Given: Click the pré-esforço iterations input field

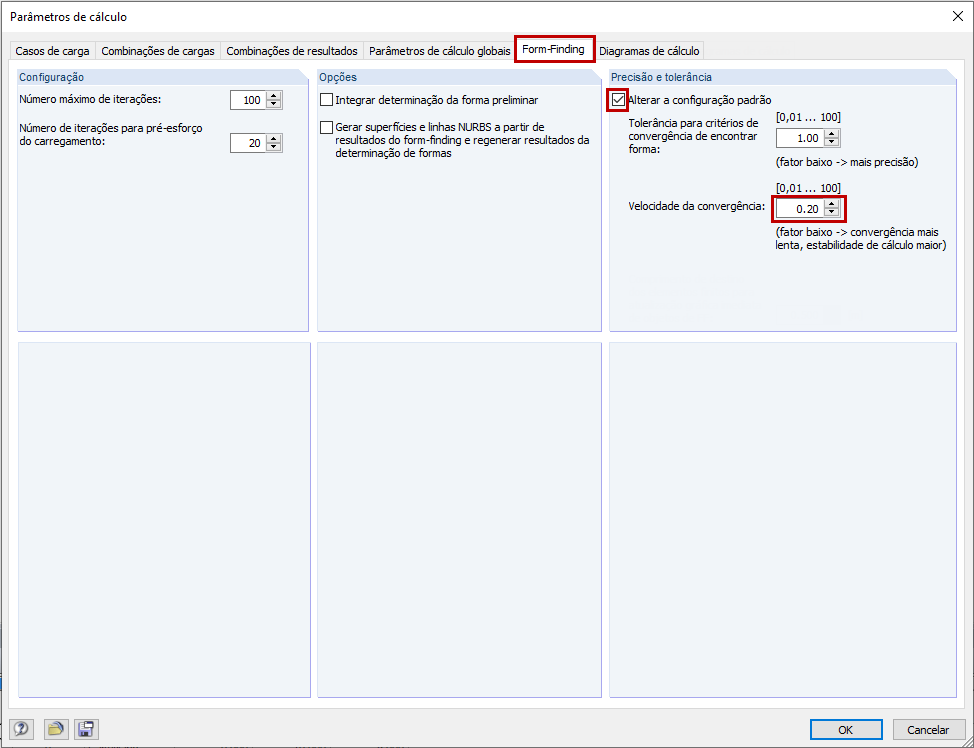Looking at the screenshot, I should (x=248, y=143).
